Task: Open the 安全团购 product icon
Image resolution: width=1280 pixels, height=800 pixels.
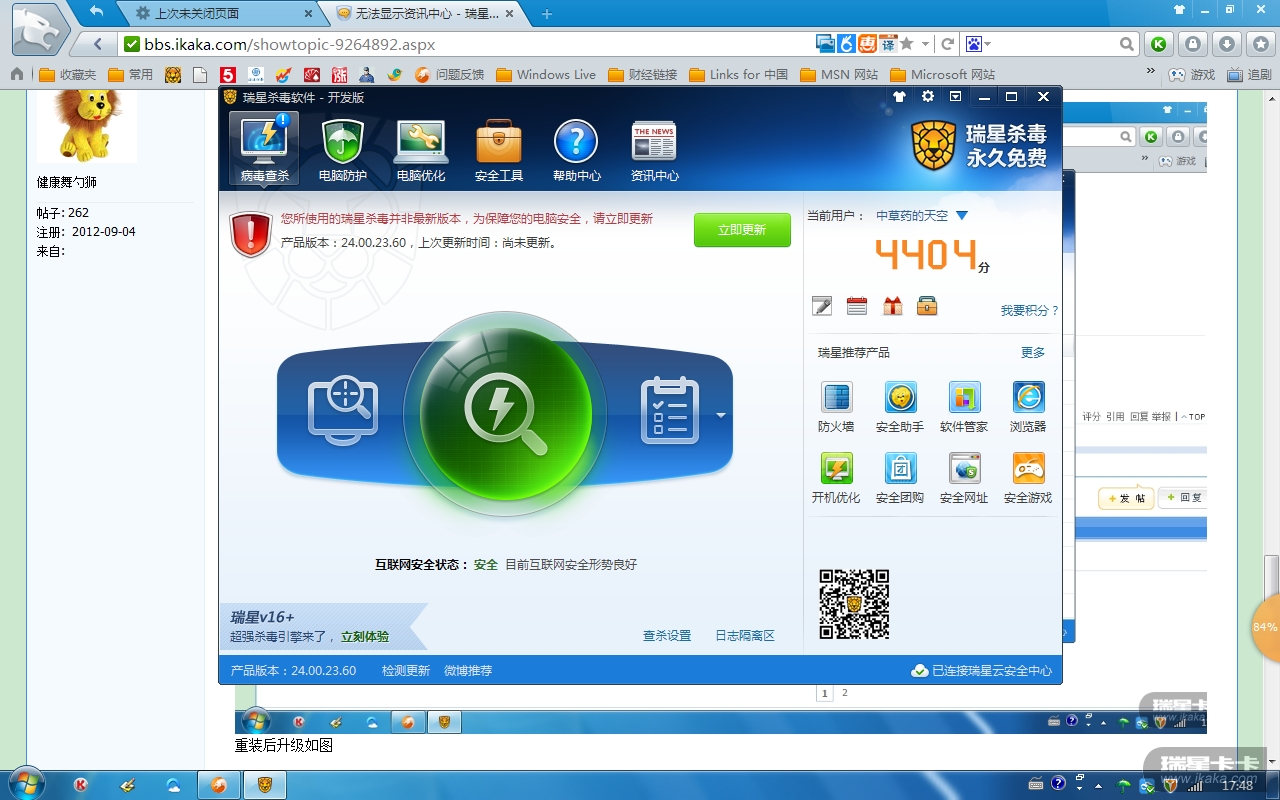Action: coord(900,478)
